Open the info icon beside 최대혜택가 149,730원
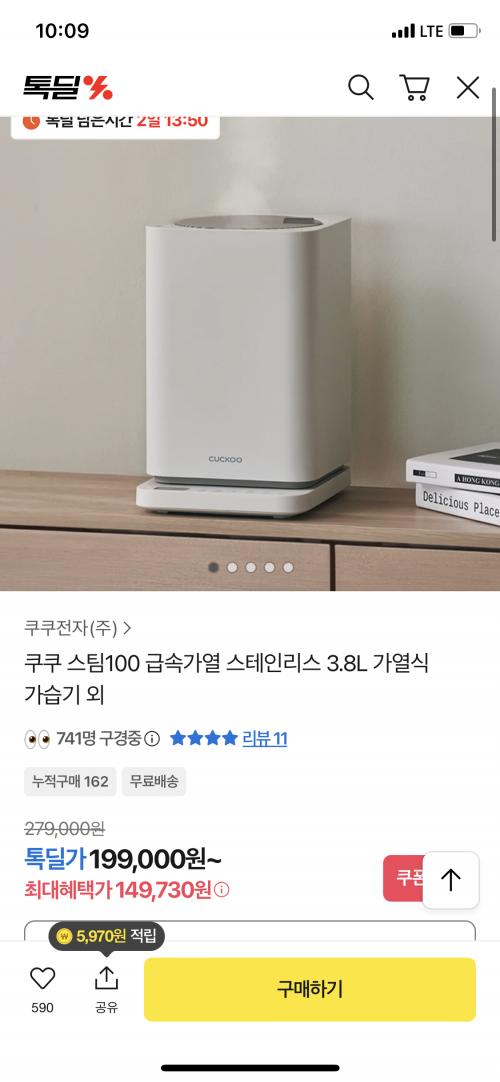Image resolution: width=500 pixels, height=1082 pixels. tap(221, 889)
